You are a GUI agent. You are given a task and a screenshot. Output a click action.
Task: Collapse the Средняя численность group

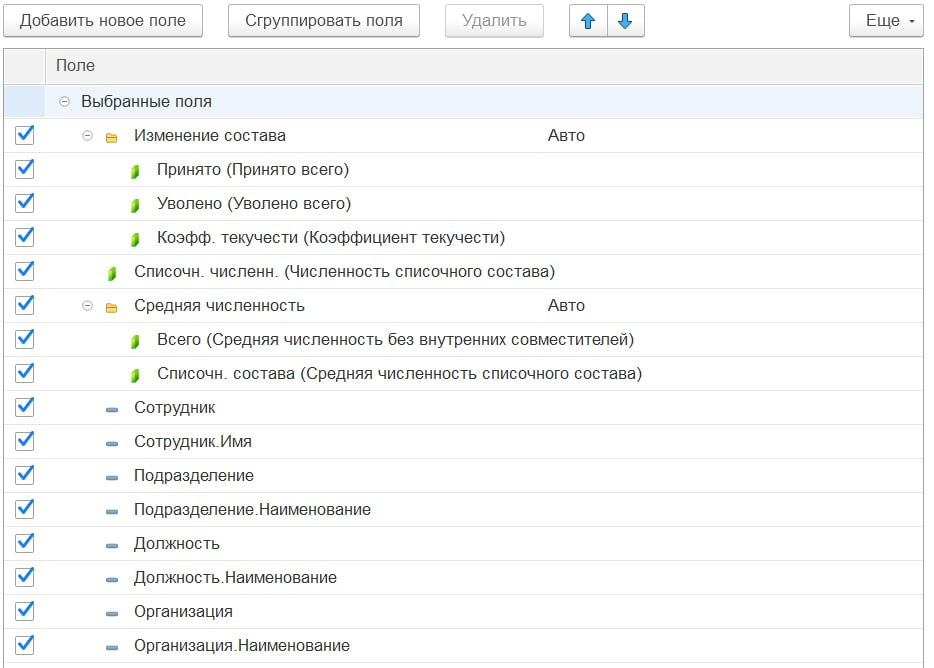tap(87, 306)
